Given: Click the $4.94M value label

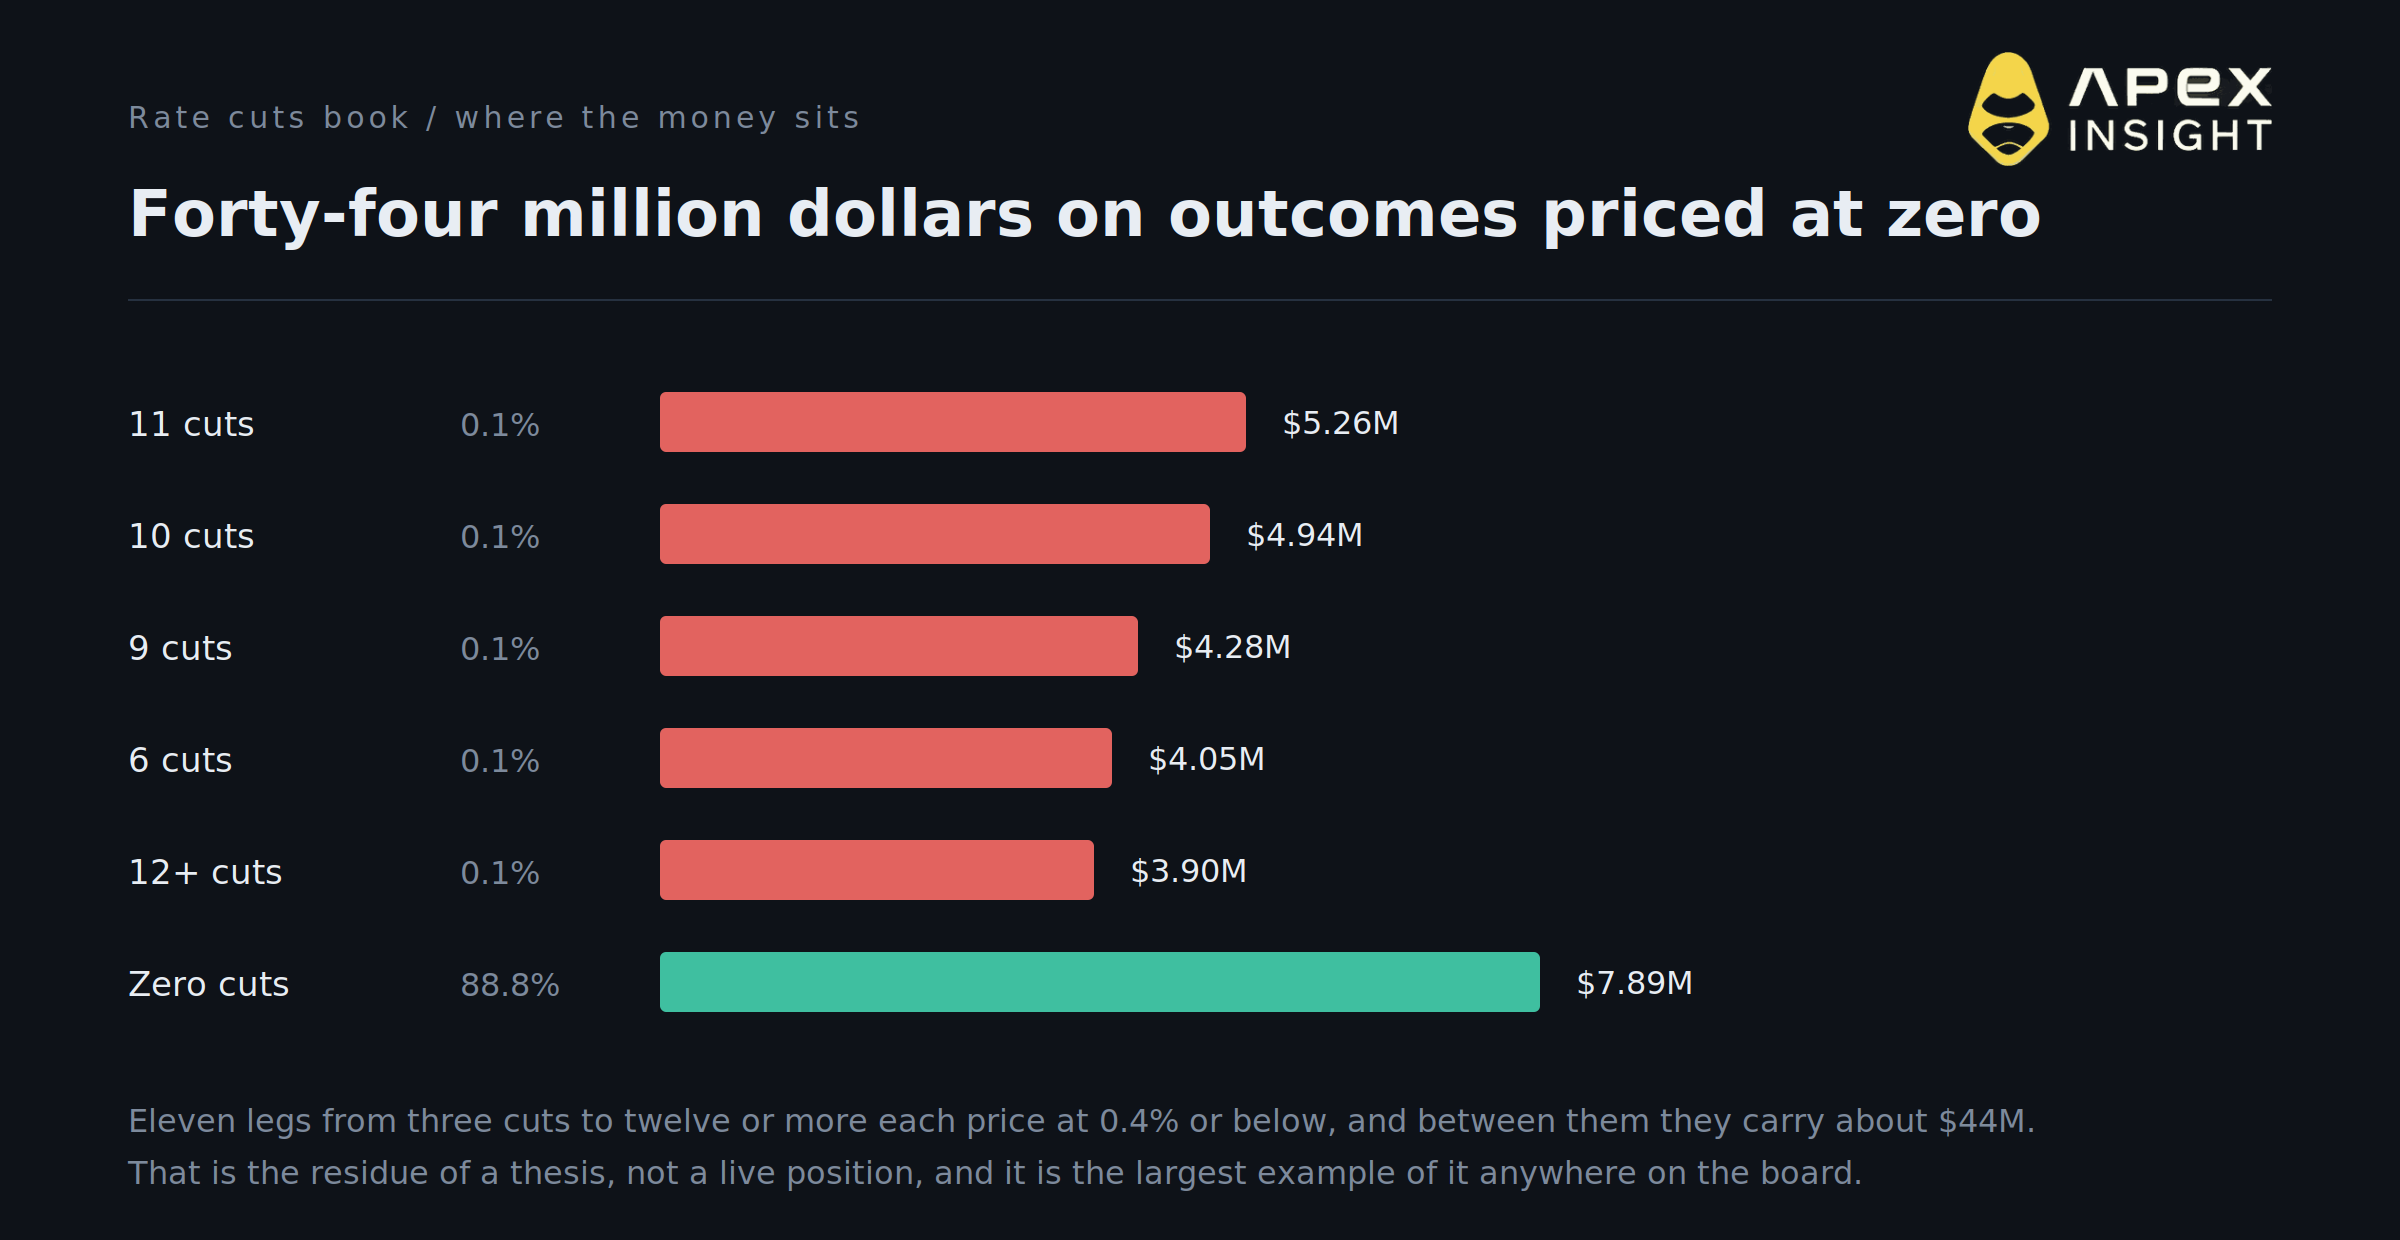Looking at the screenshot, I should pos(1304,535).
